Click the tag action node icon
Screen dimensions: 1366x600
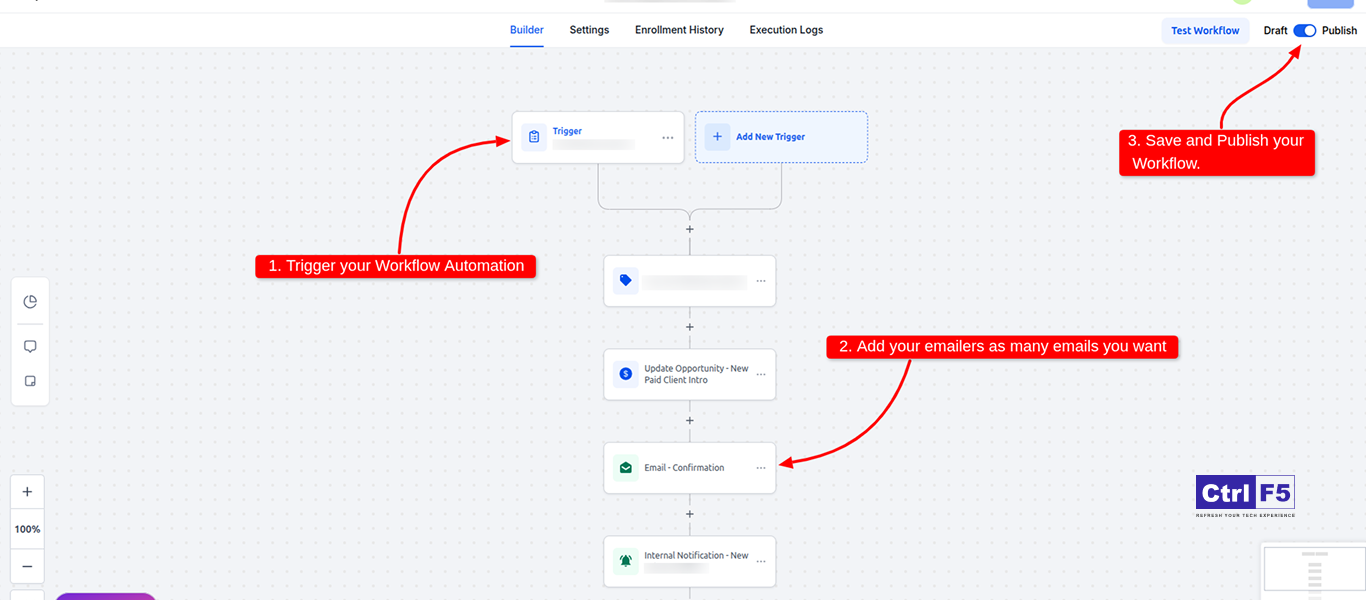tap(626, 281)
